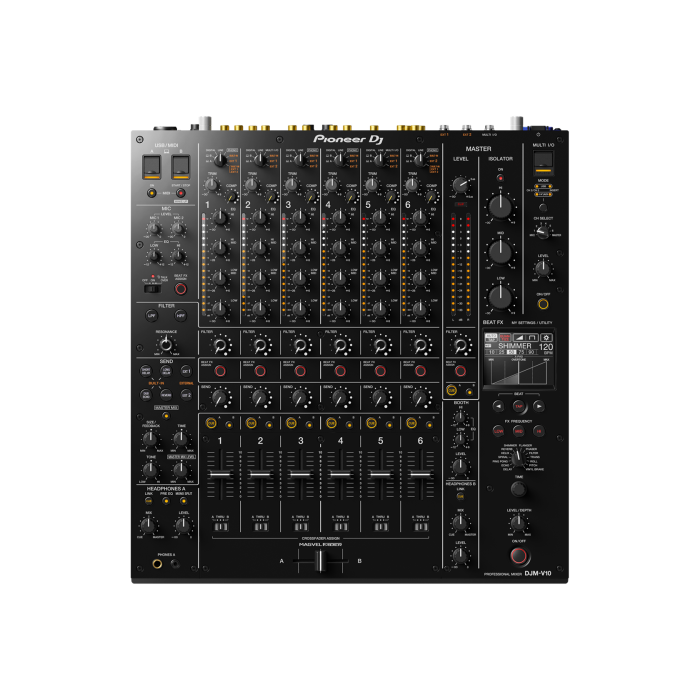Viewport: 700px width, 700px height.
Task: Tap the beat left arrow button
Action: point(498,406)
